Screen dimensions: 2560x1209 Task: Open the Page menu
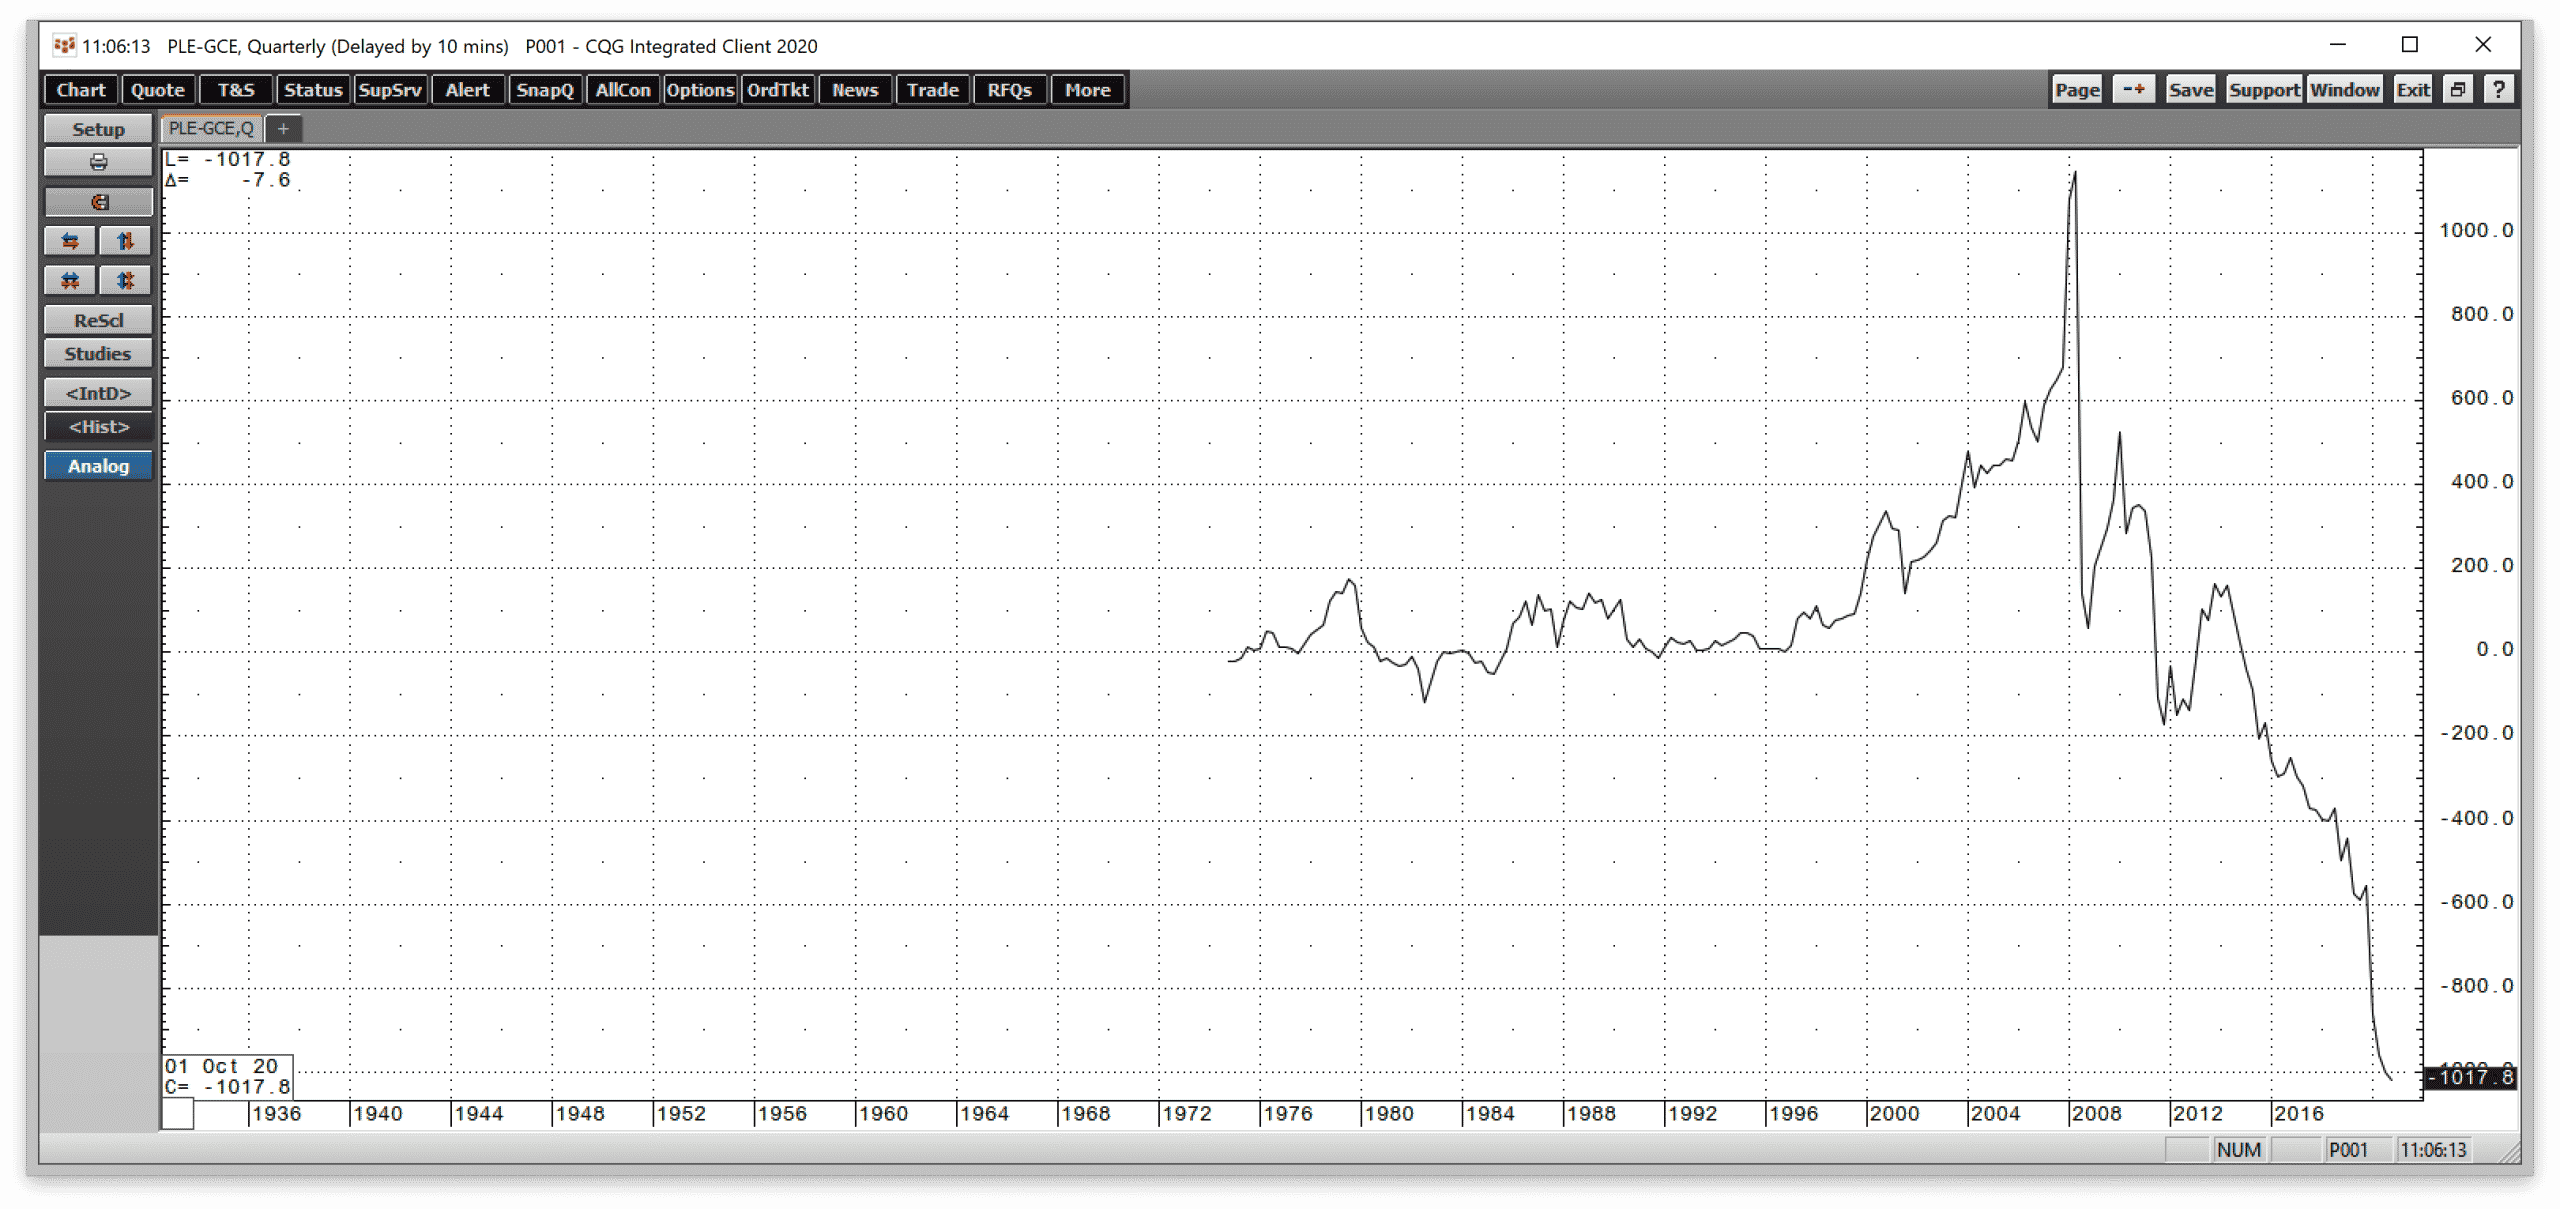coord(2077,90)
